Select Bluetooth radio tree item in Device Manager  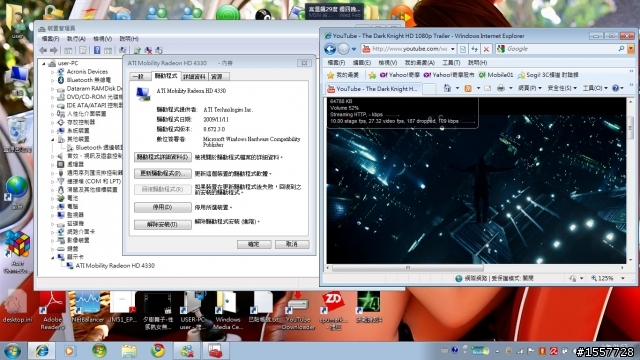pos(89,80)
